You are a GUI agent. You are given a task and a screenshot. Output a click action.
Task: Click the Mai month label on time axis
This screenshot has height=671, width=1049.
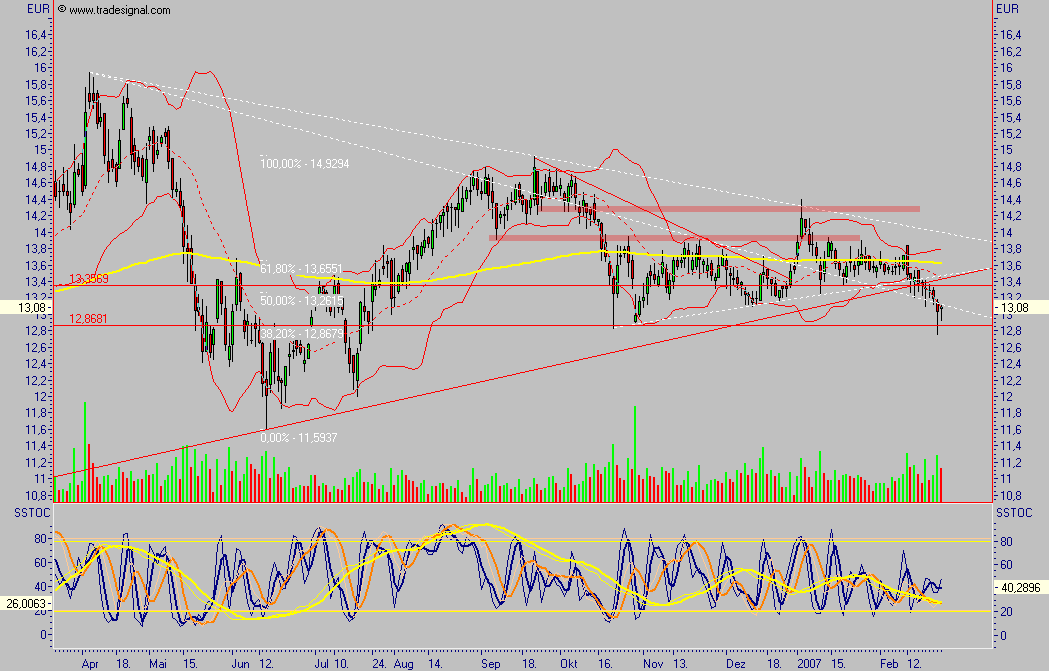158,664
